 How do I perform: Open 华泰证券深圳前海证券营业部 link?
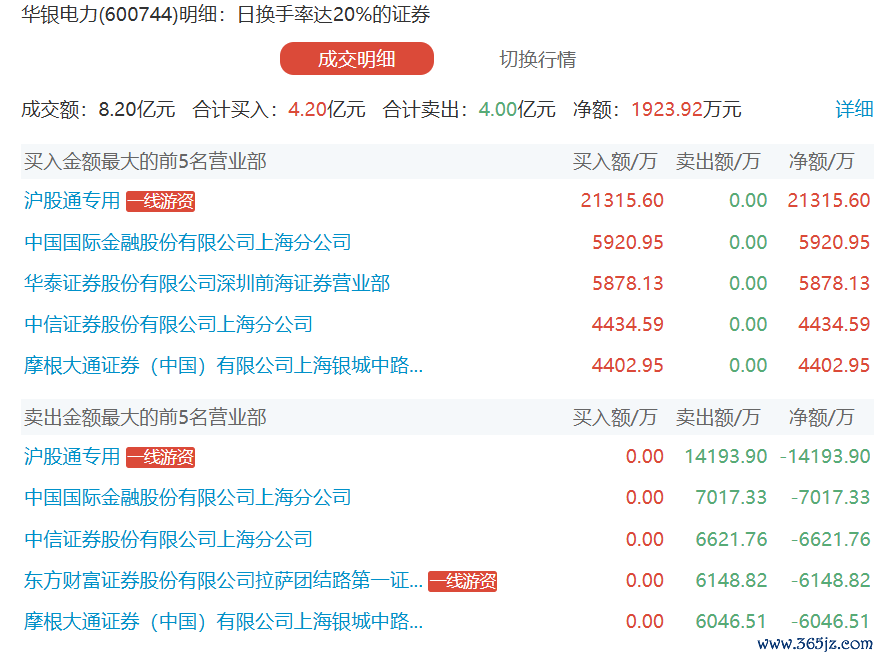[x=207, y=283]
